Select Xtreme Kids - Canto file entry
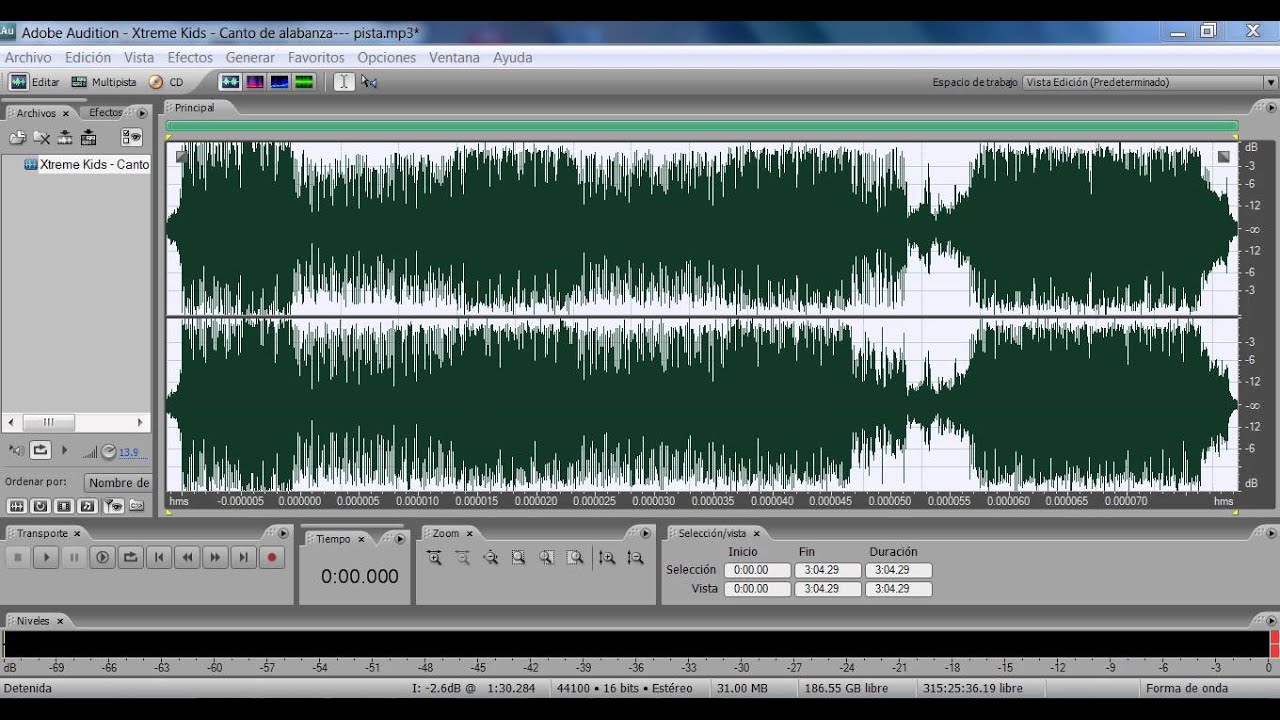Screen dimensions: 1280x720 pyautogui.click(x=87, y=164)
